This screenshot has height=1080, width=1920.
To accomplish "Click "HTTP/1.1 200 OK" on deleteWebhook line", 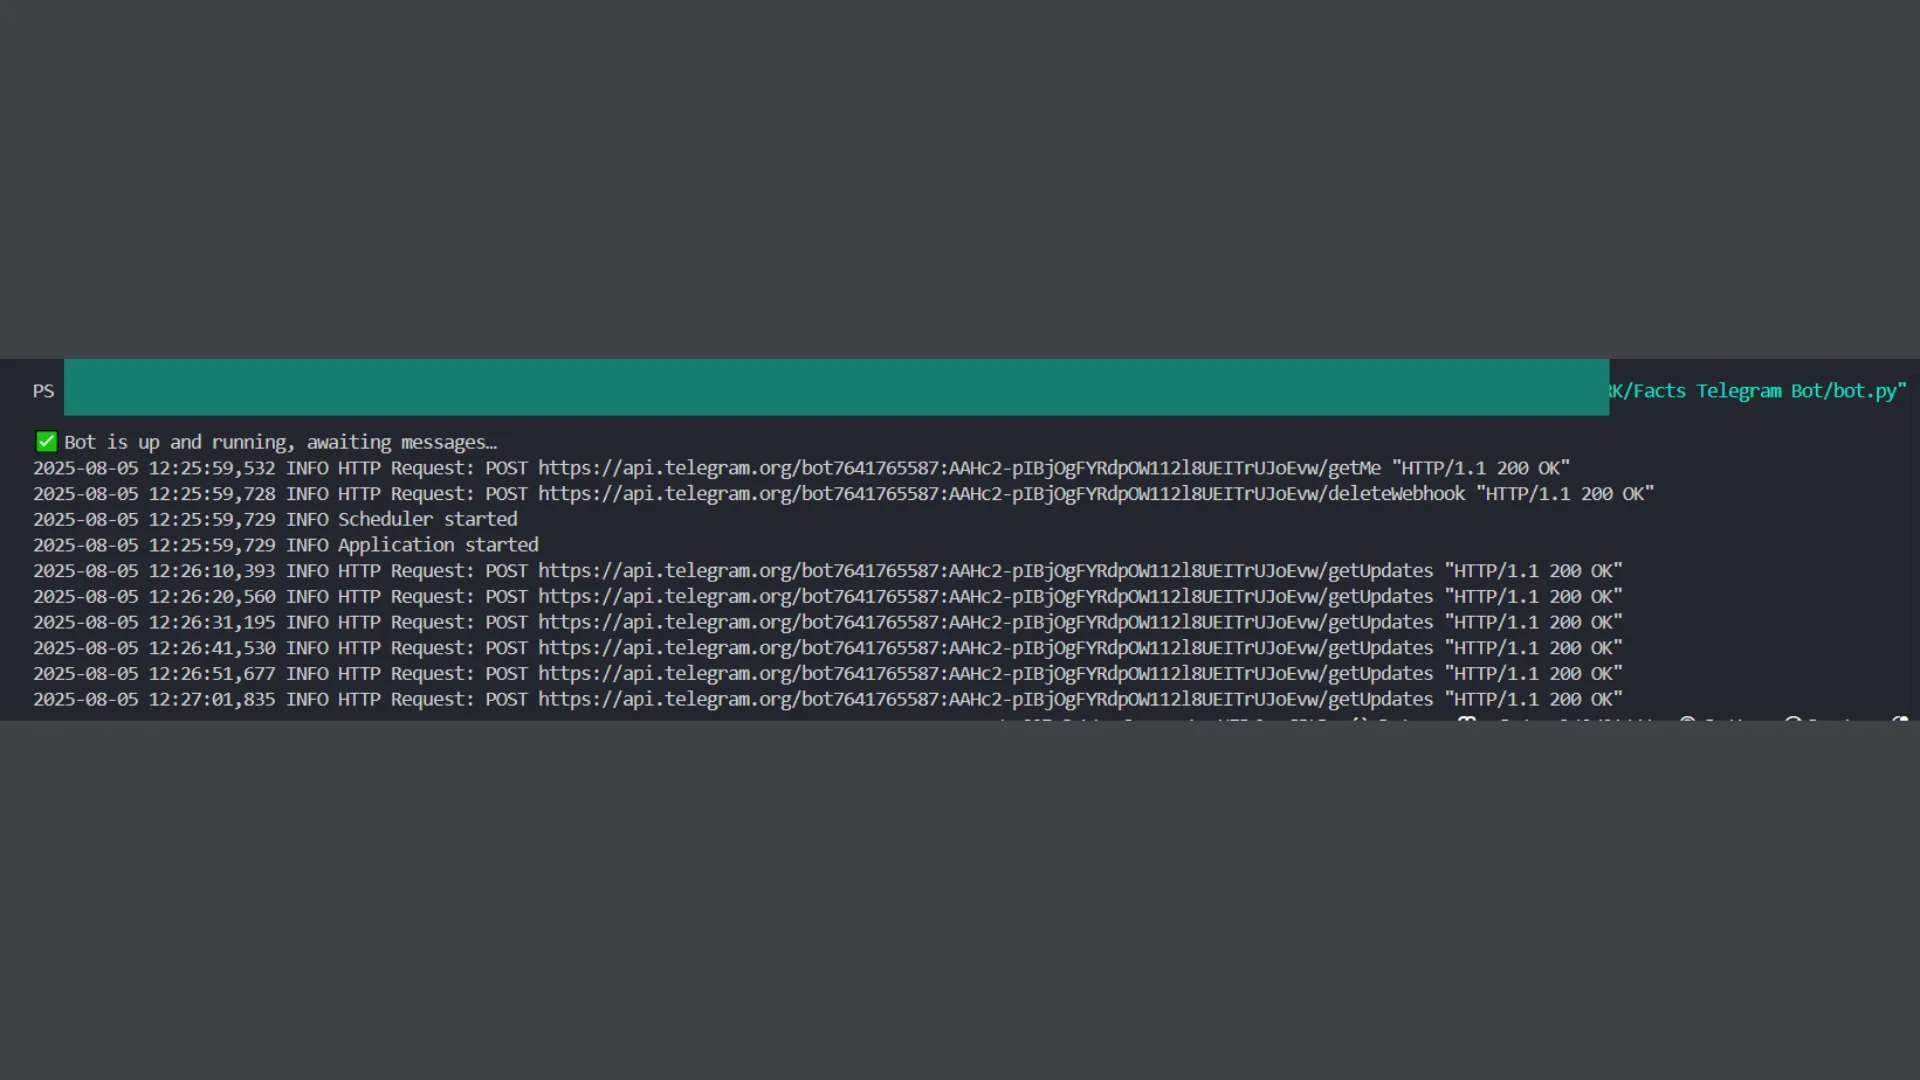I will click(1565, 494).
